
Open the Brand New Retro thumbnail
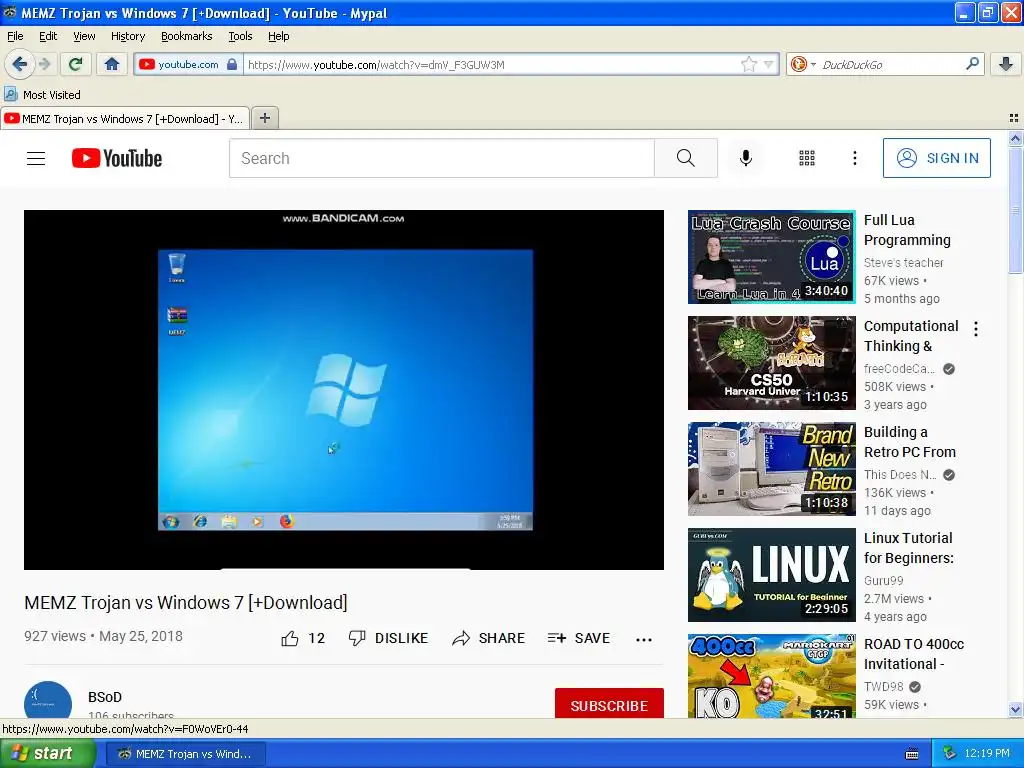[x=771, y=468]
